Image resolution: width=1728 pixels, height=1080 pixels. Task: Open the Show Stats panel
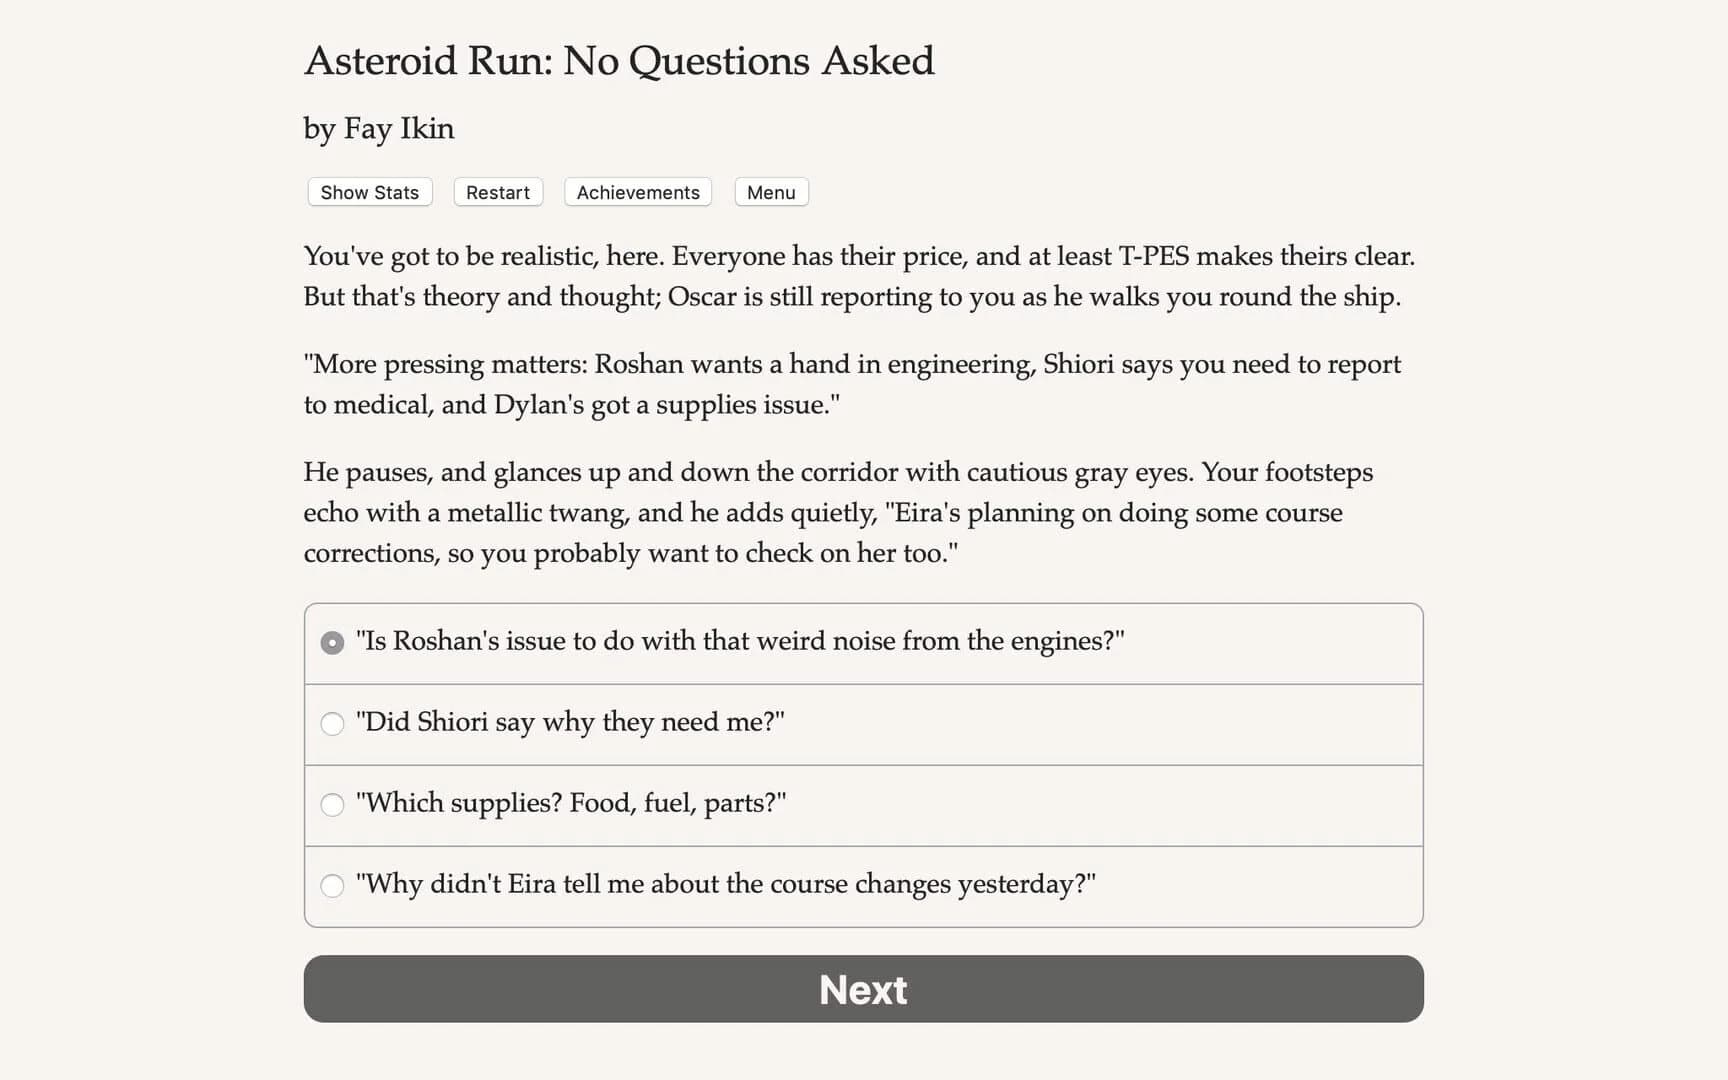click(x=368, y=192)
